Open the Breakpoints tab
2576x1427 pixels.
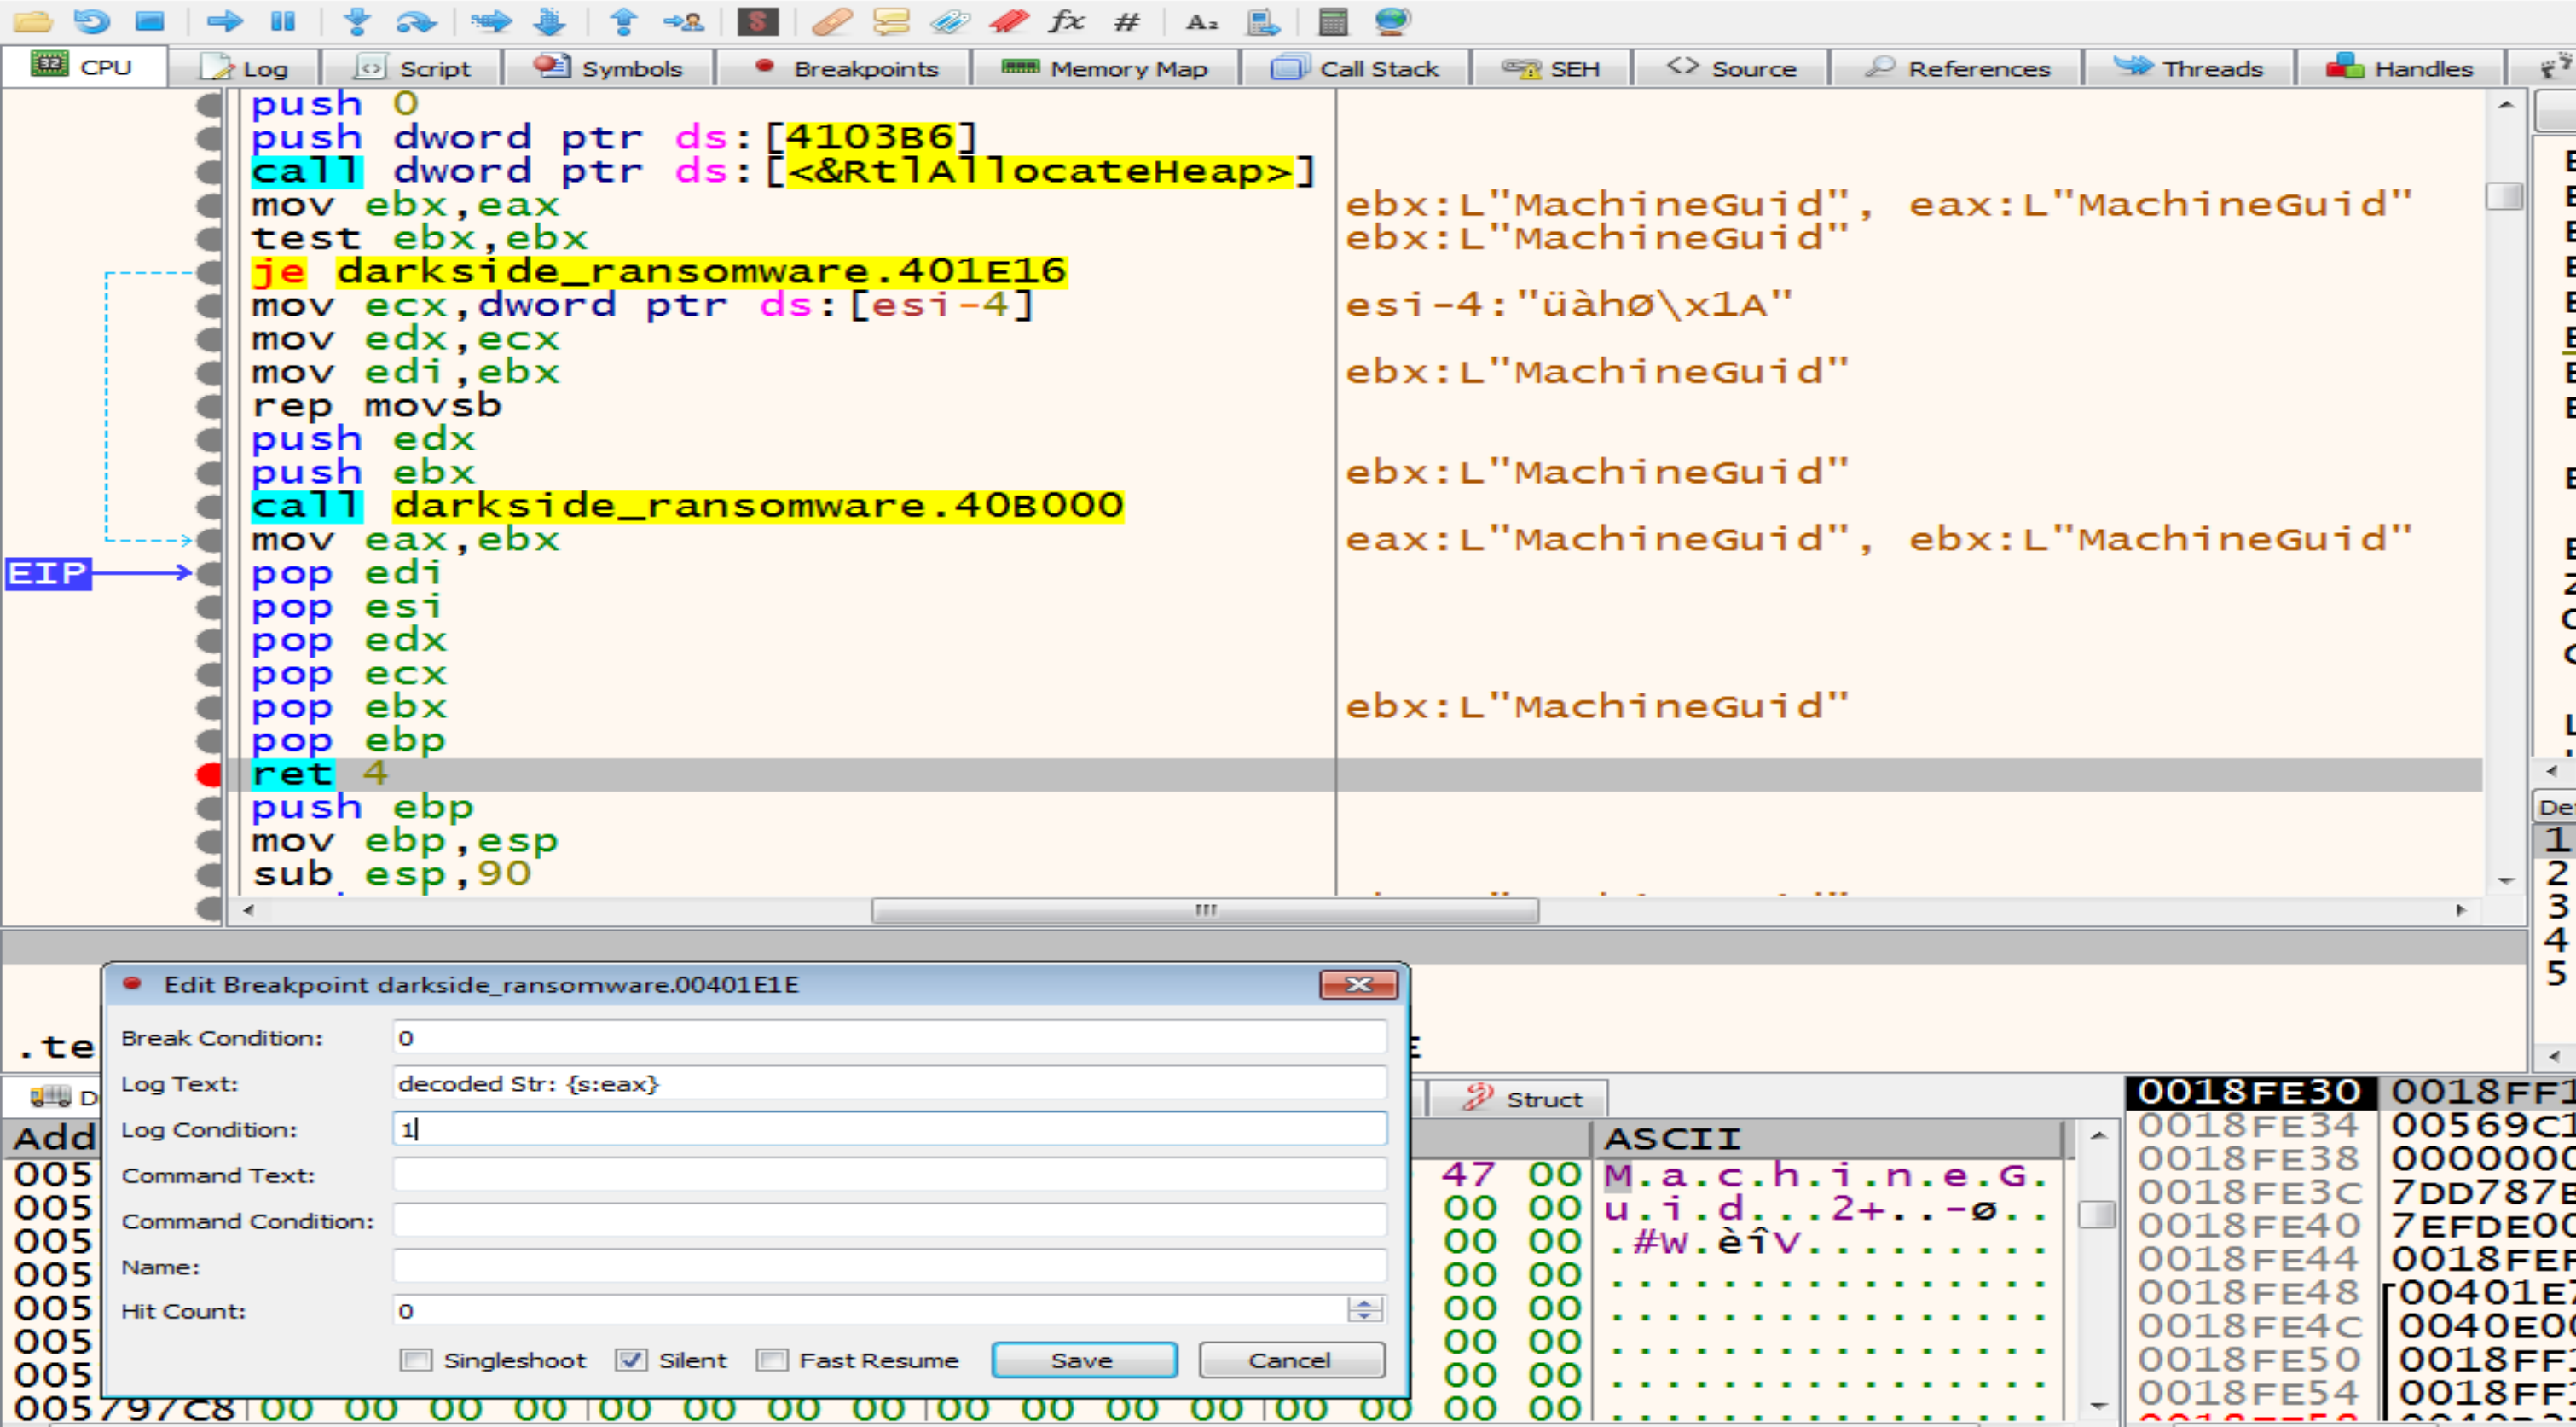[846, 68]
